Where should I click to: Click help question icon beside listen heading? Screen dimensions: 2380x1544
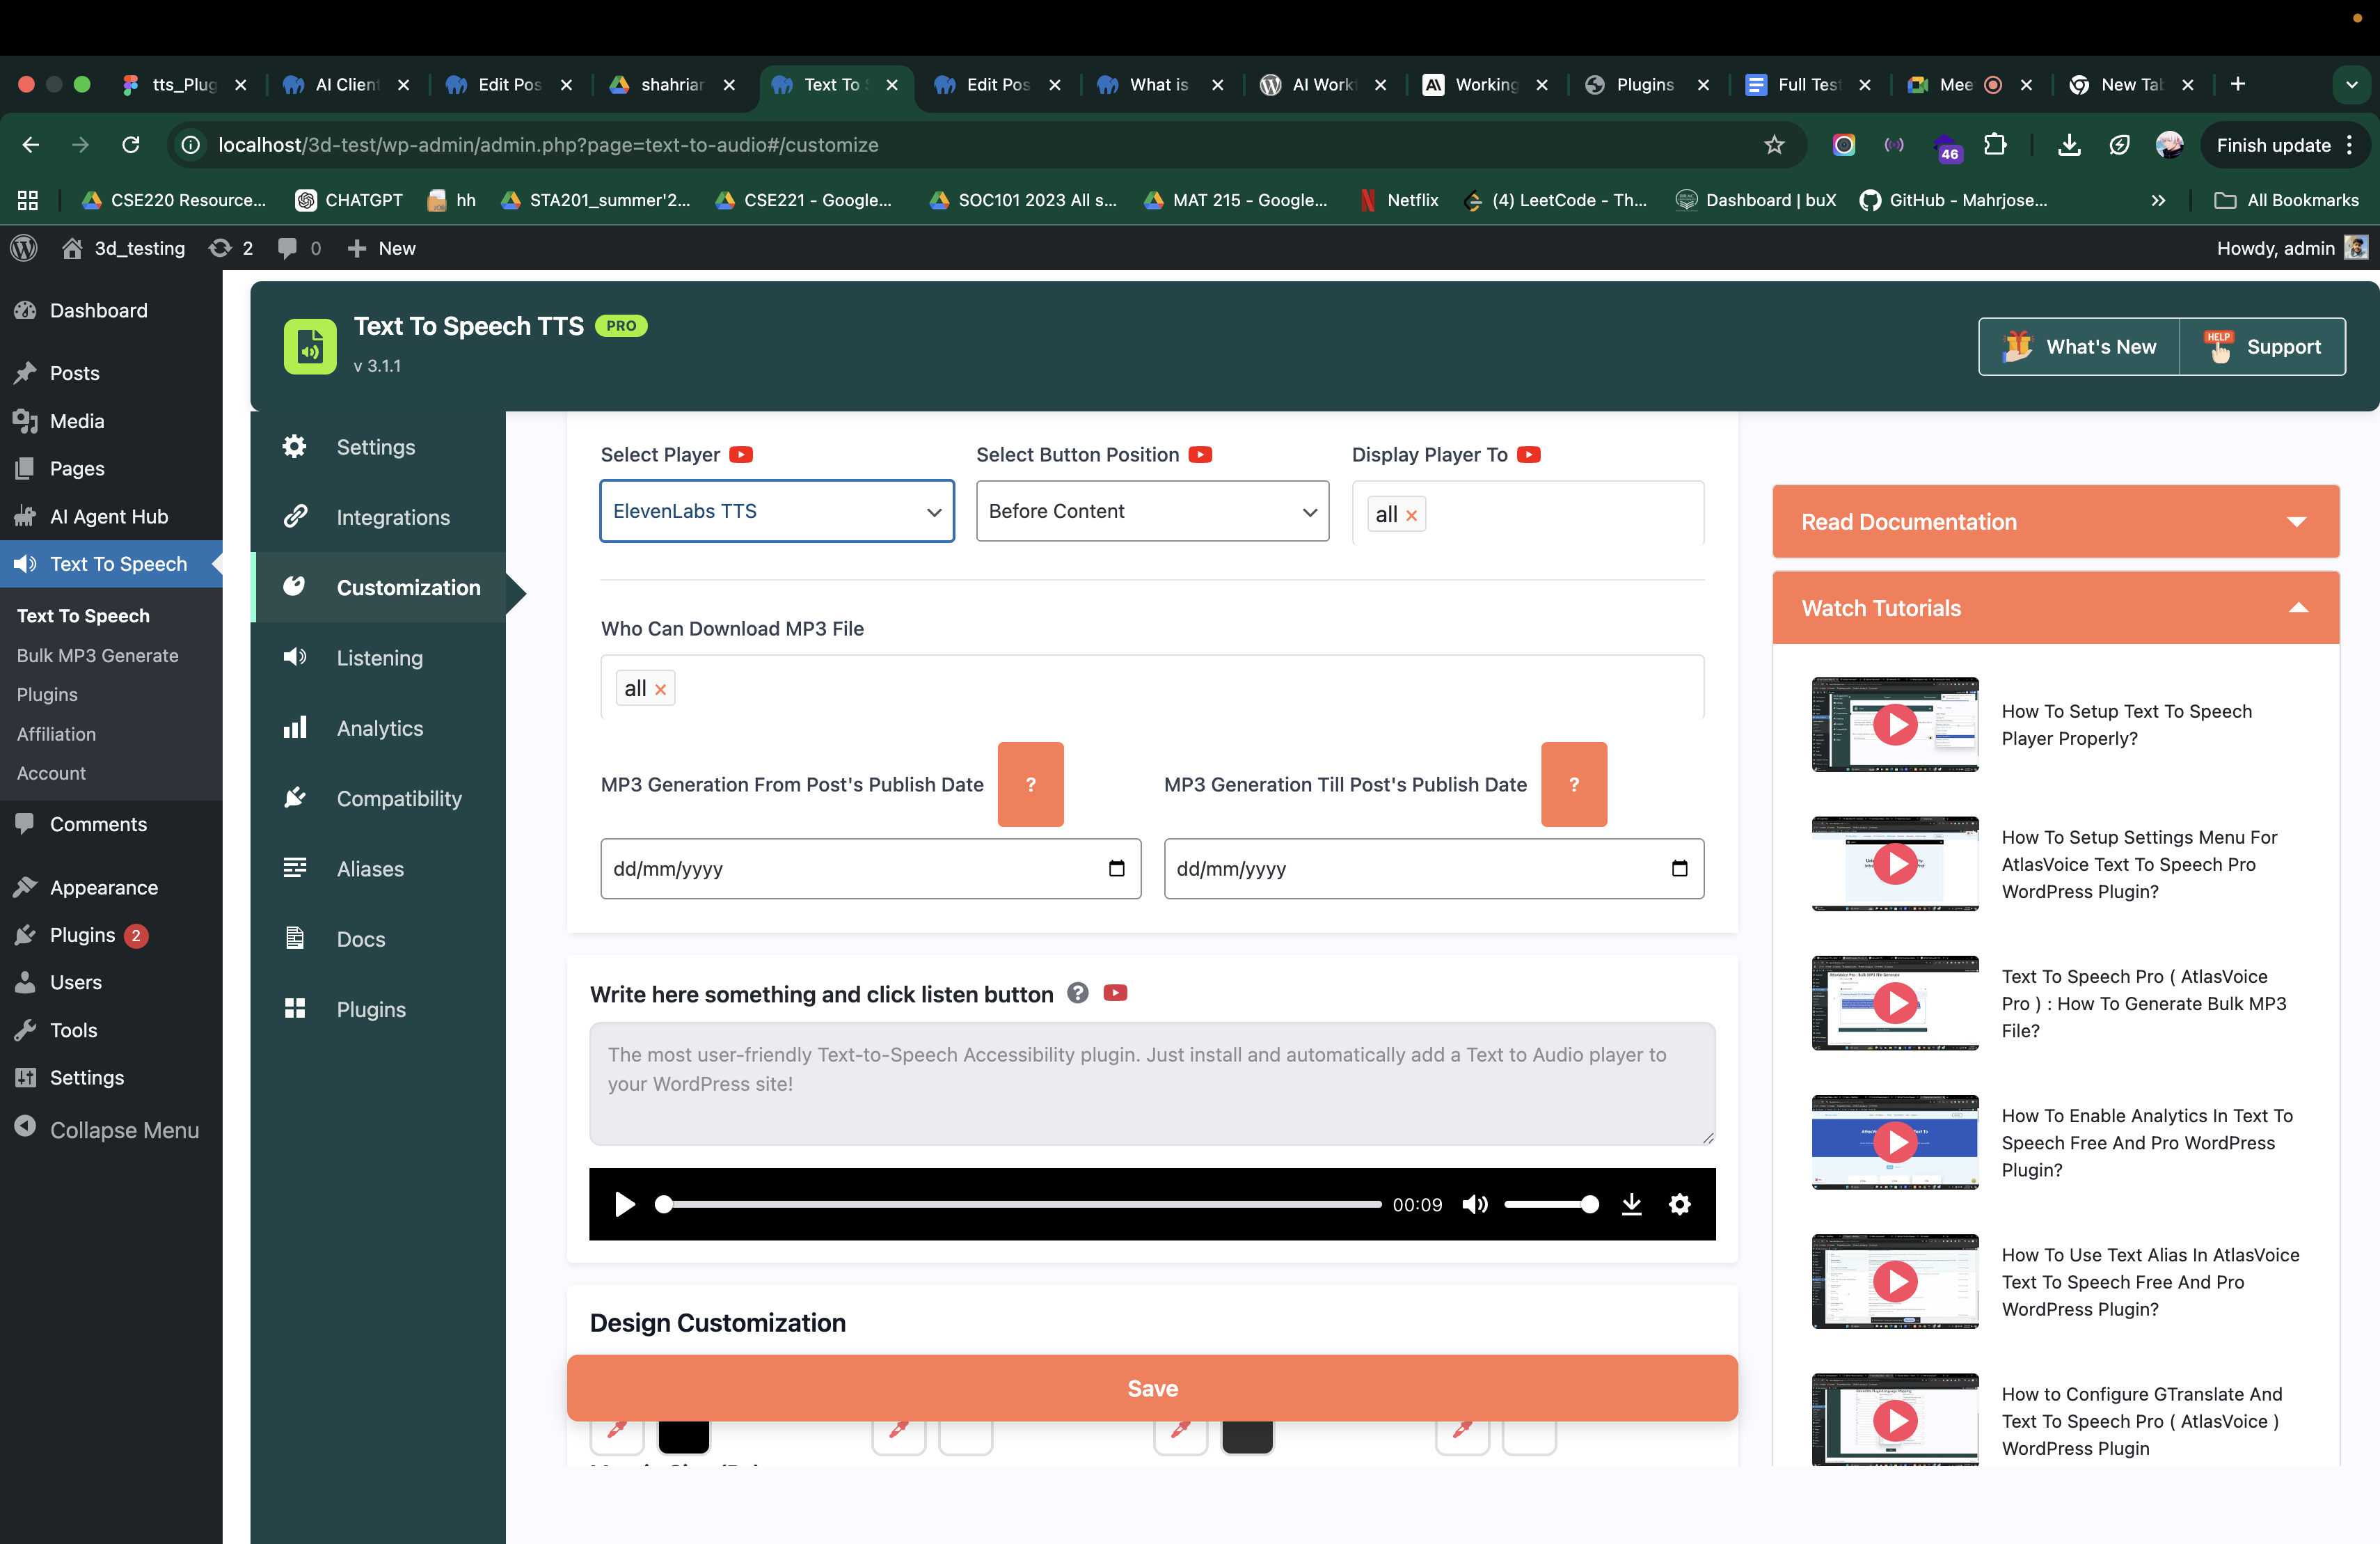[1077, 993]
